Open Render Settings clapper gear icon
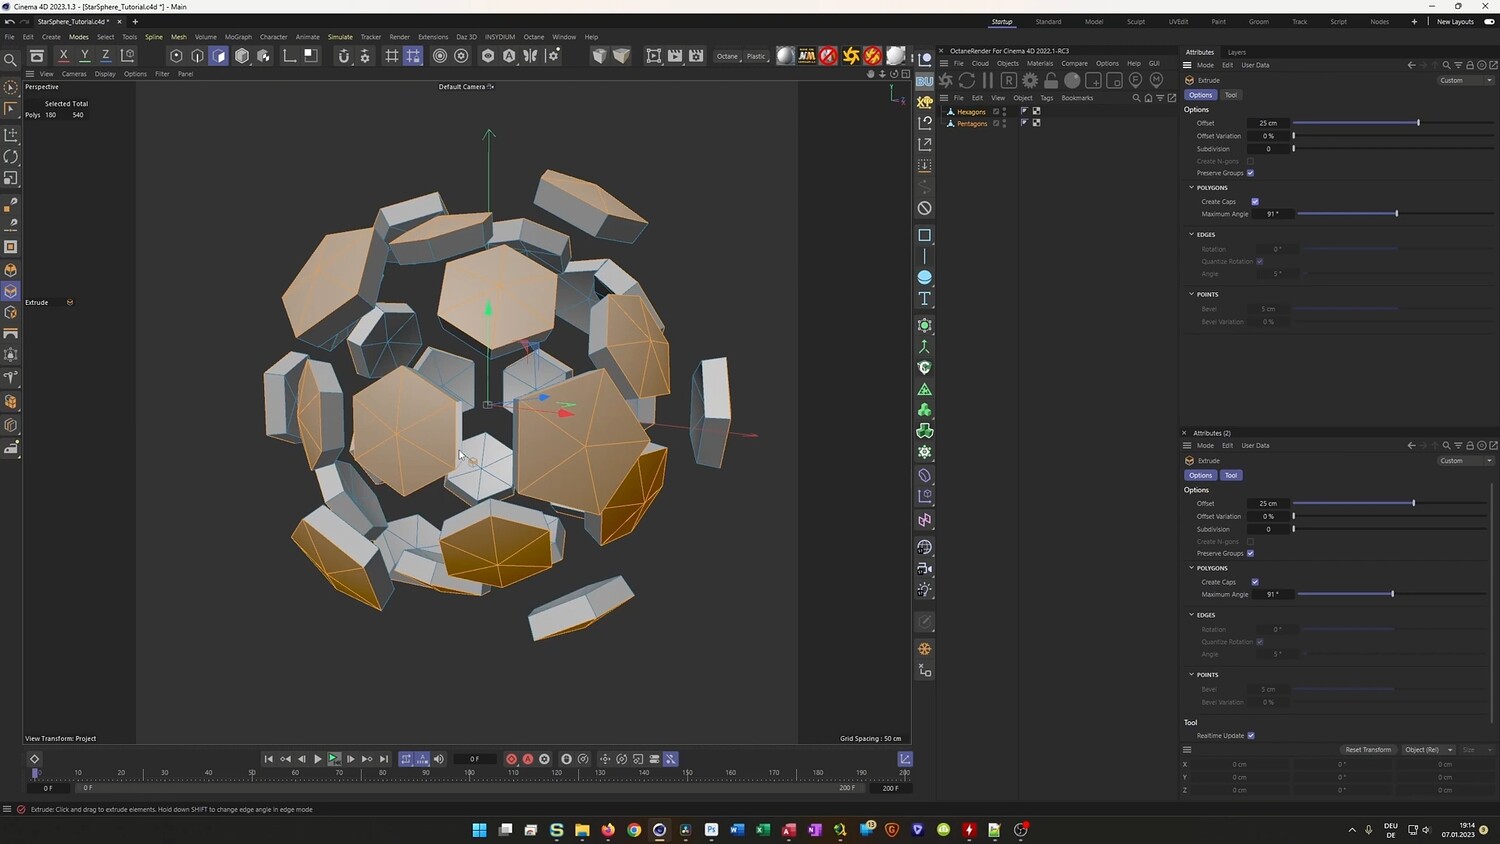Screen dimensions: 1500x844 [x=696, y=56]
